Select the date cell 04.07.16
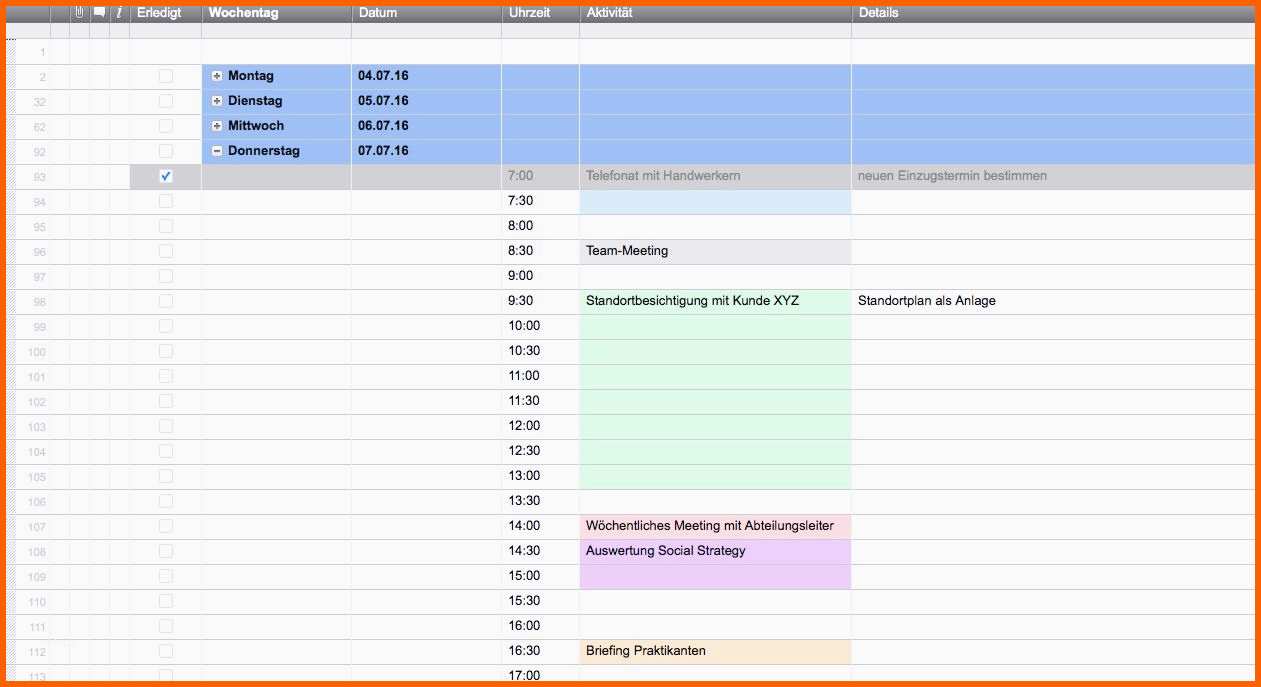This screenshot has height=687, width=1261. [x=427, y=76]
